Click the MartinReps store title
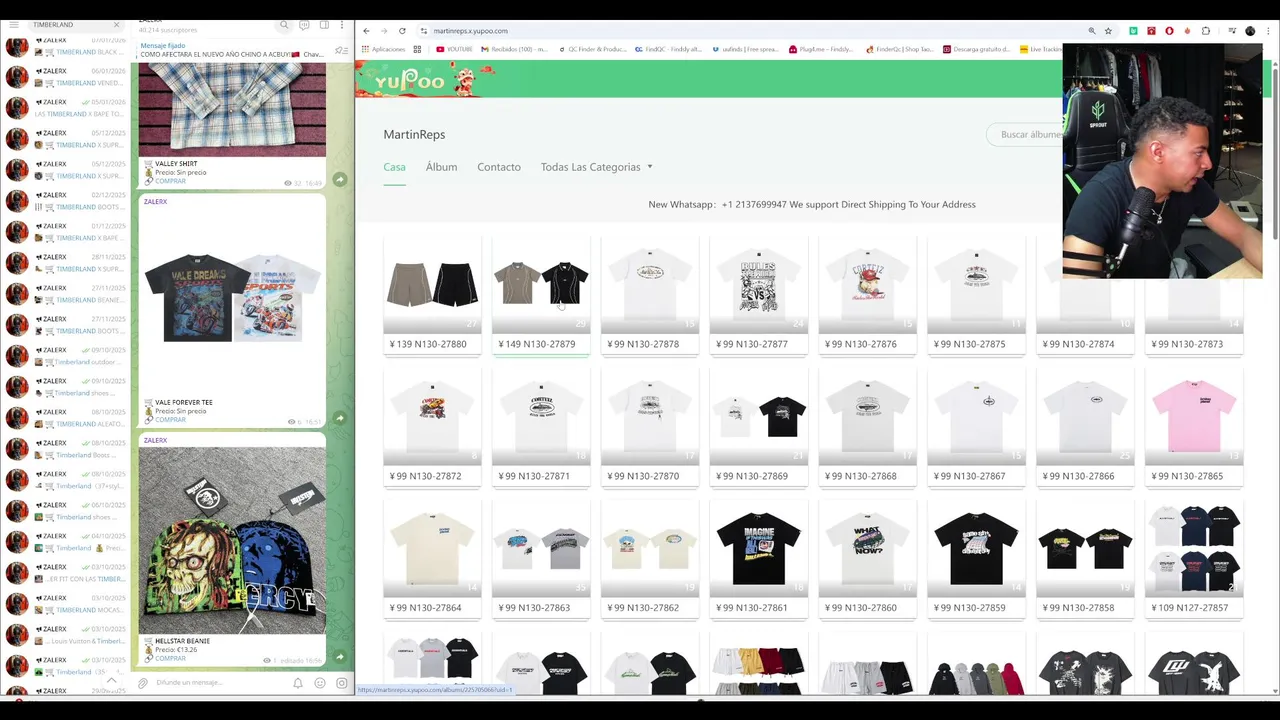Screen dimensions: 1280x720 [414, 134]
